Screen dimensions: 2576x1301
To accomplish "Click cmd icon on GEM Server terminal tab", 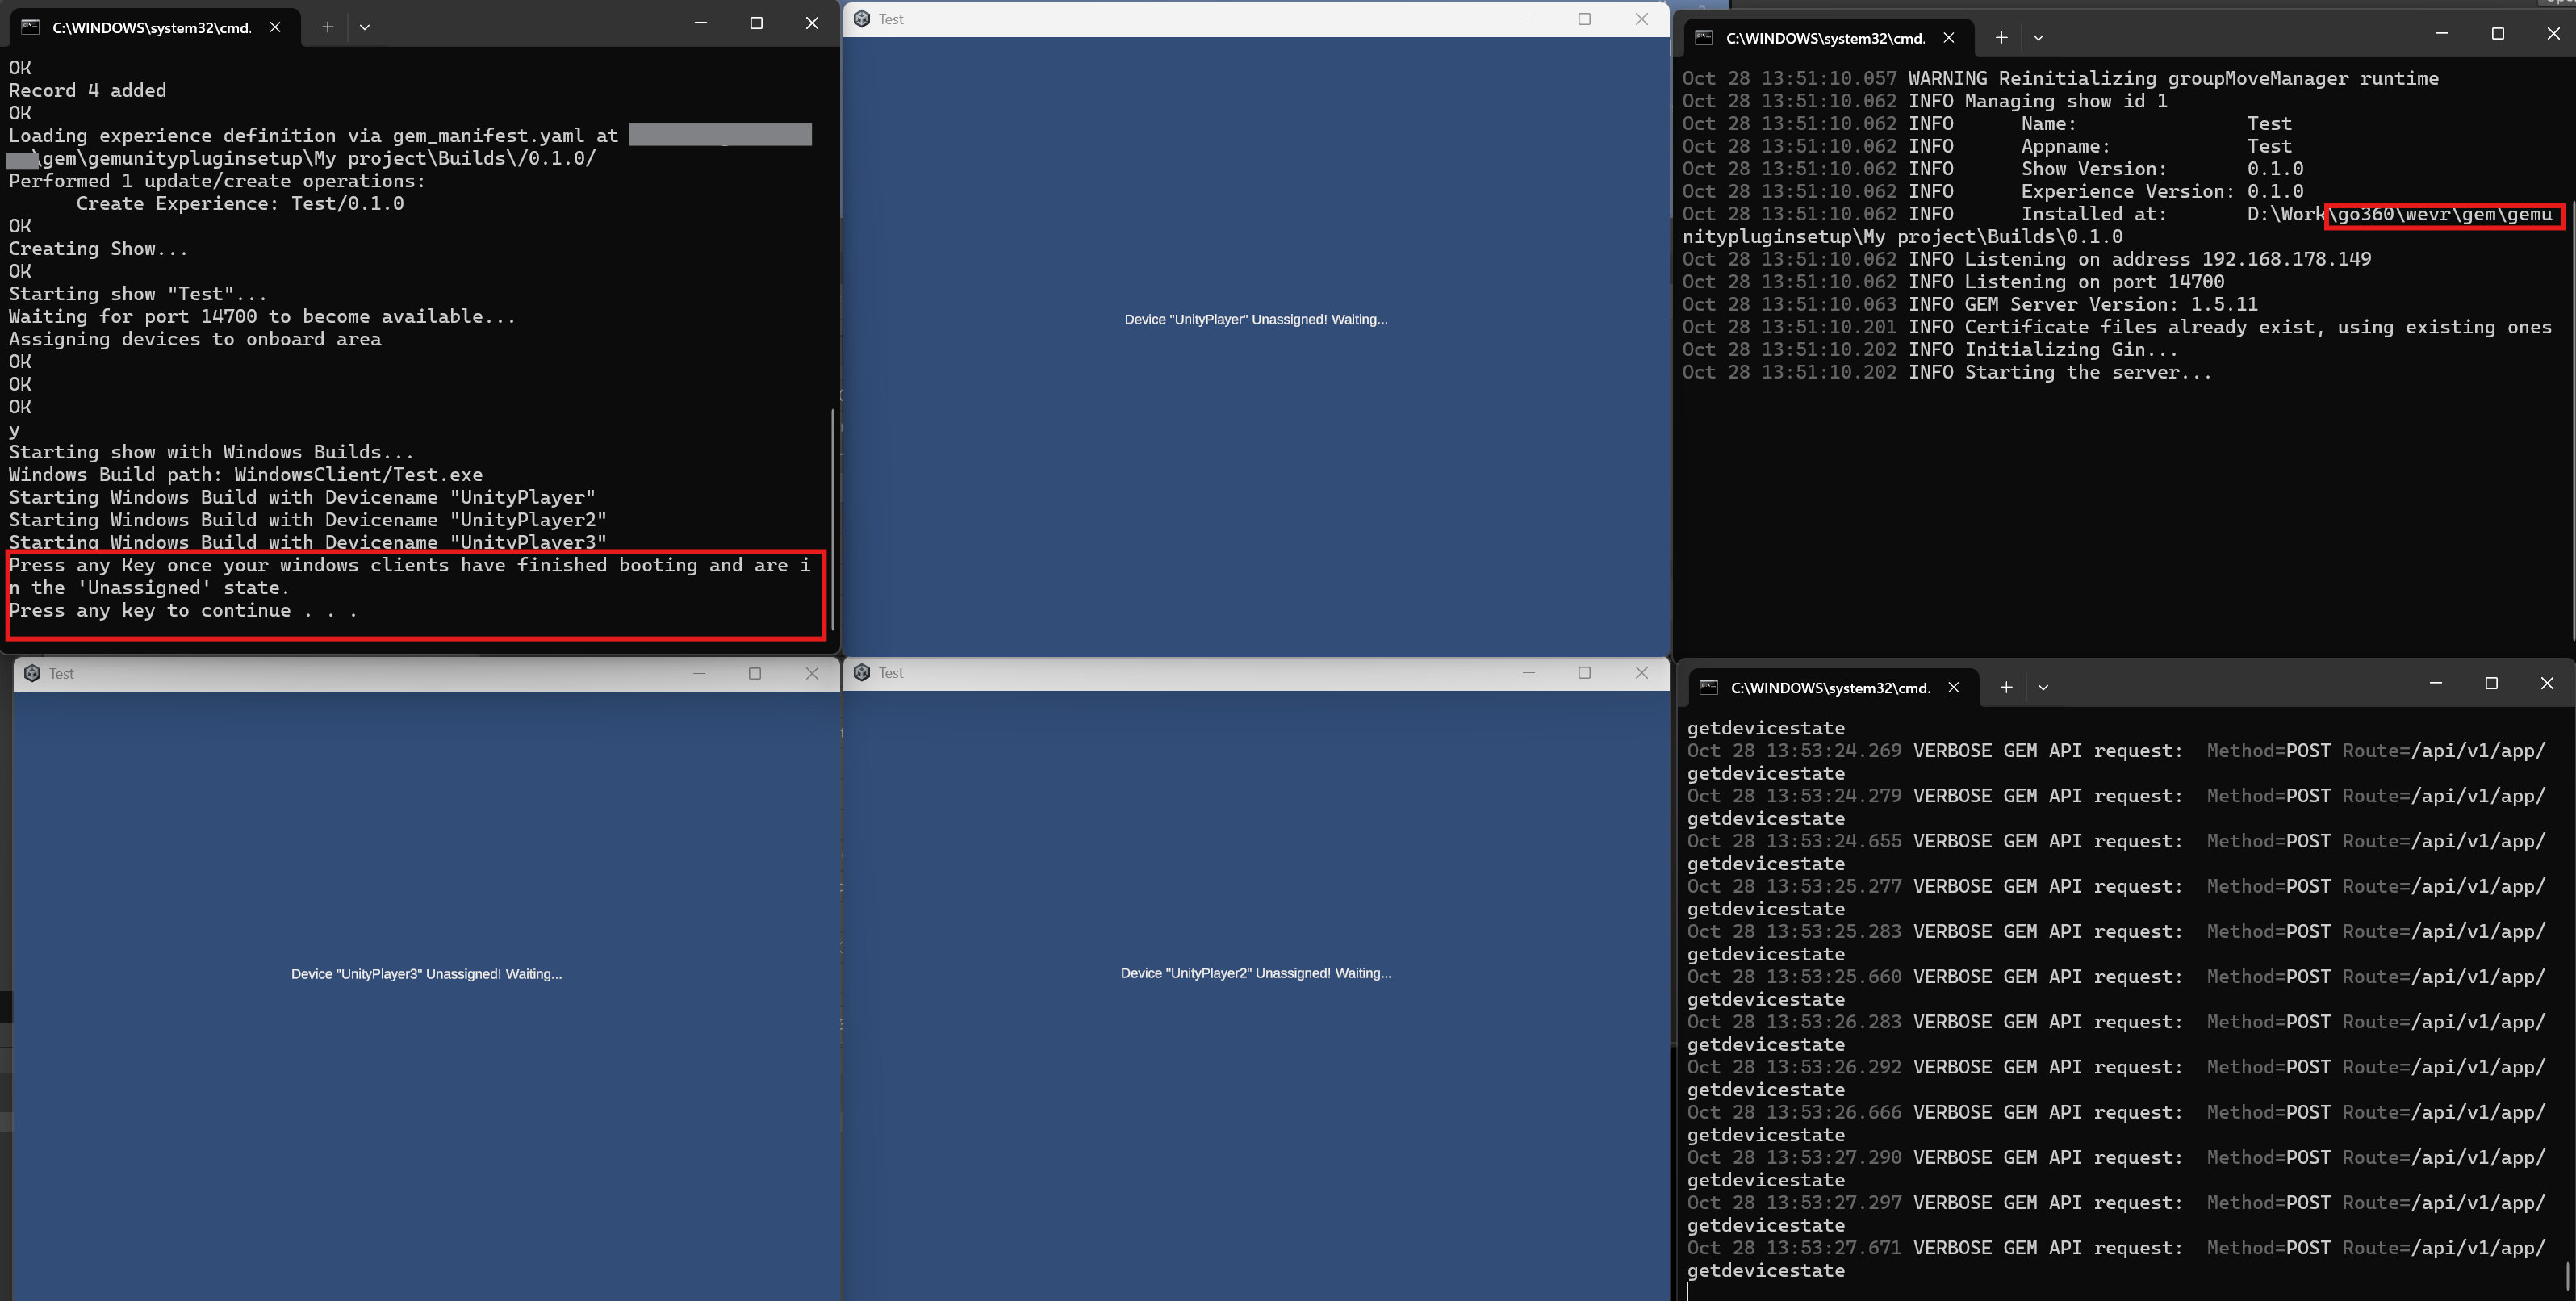I will point(1705,38).
